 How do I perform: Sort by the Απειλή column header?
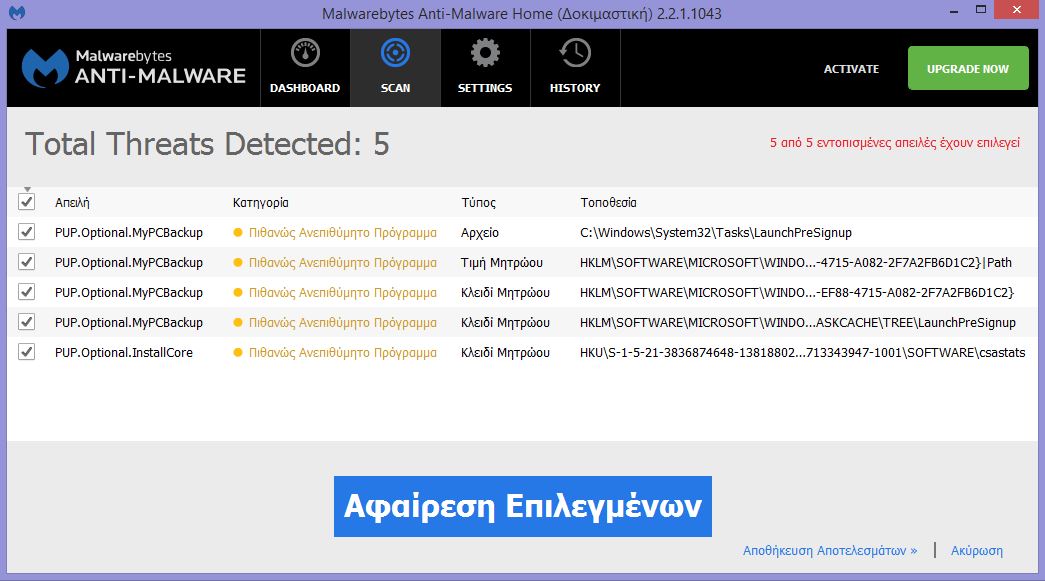[72, 203]
